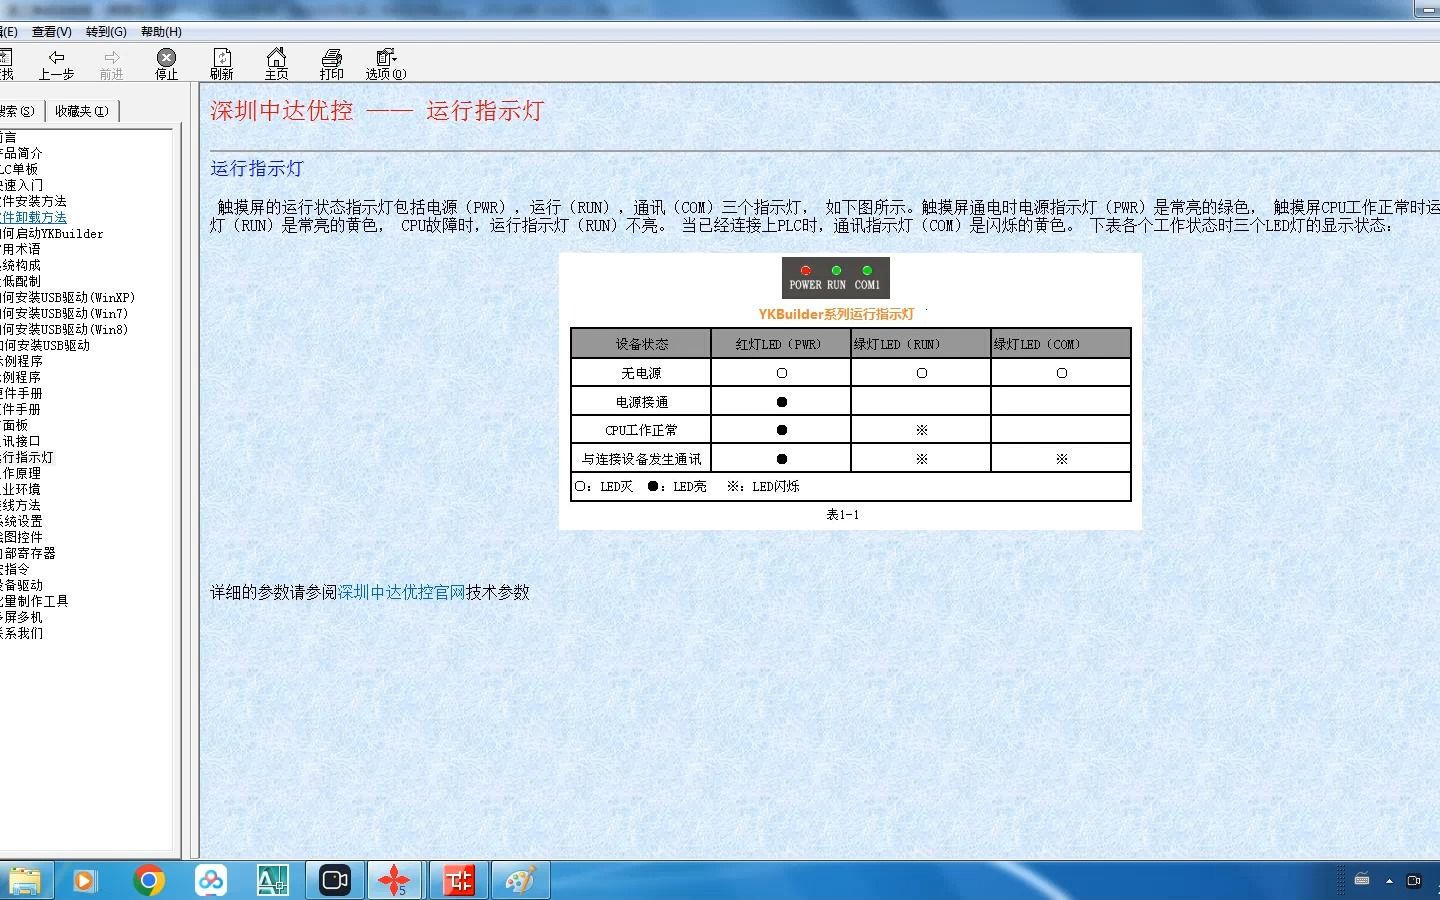Open the 绘图控件 topic
The height and width of the screenshot is (900, 1440).
(x=21, y=537)
